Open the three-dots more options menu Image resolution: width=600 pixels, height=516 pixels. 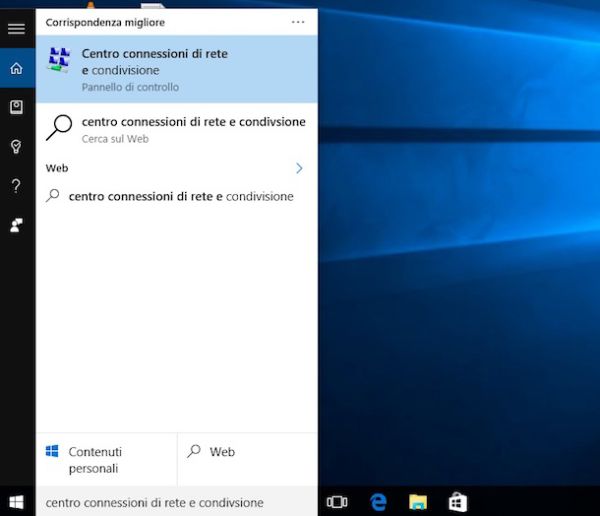298,21
